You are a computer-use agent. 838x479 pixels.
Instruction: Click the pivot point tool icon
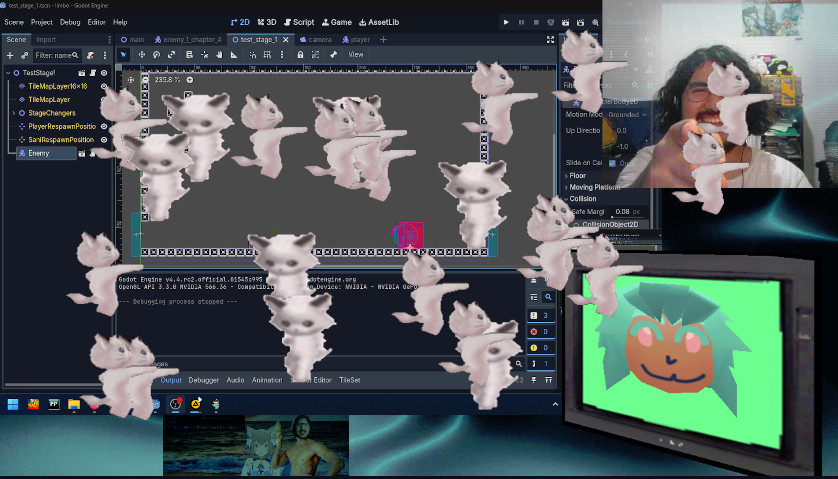click(204, 55)
